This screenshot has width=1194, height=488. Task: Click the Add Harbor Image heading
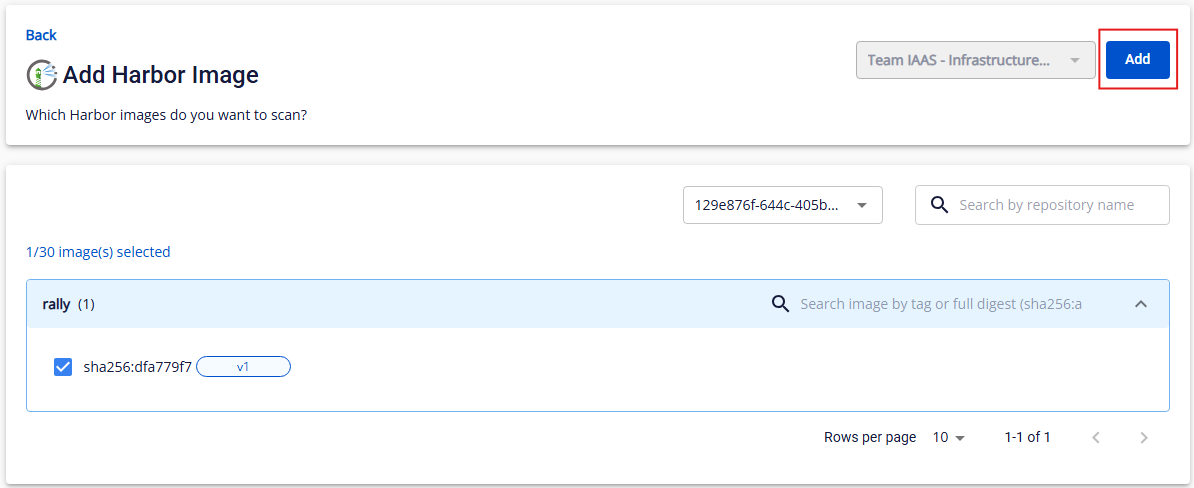pos(161,74)
